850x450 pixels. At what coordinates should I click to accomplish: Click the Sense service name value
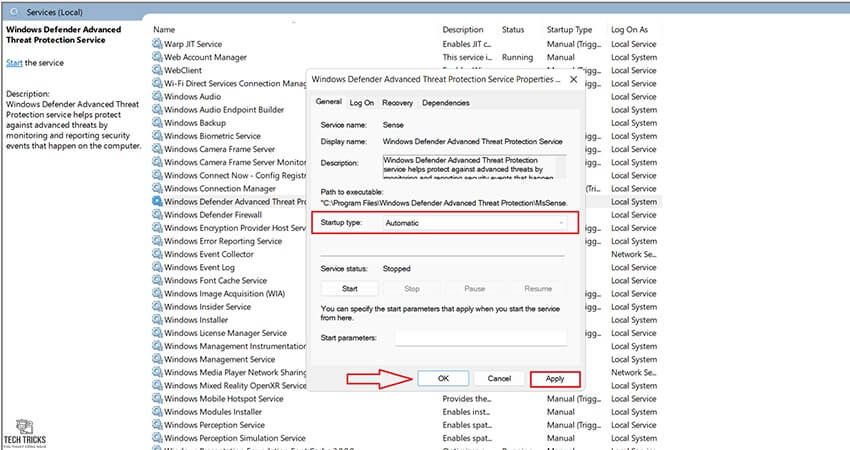393,125
